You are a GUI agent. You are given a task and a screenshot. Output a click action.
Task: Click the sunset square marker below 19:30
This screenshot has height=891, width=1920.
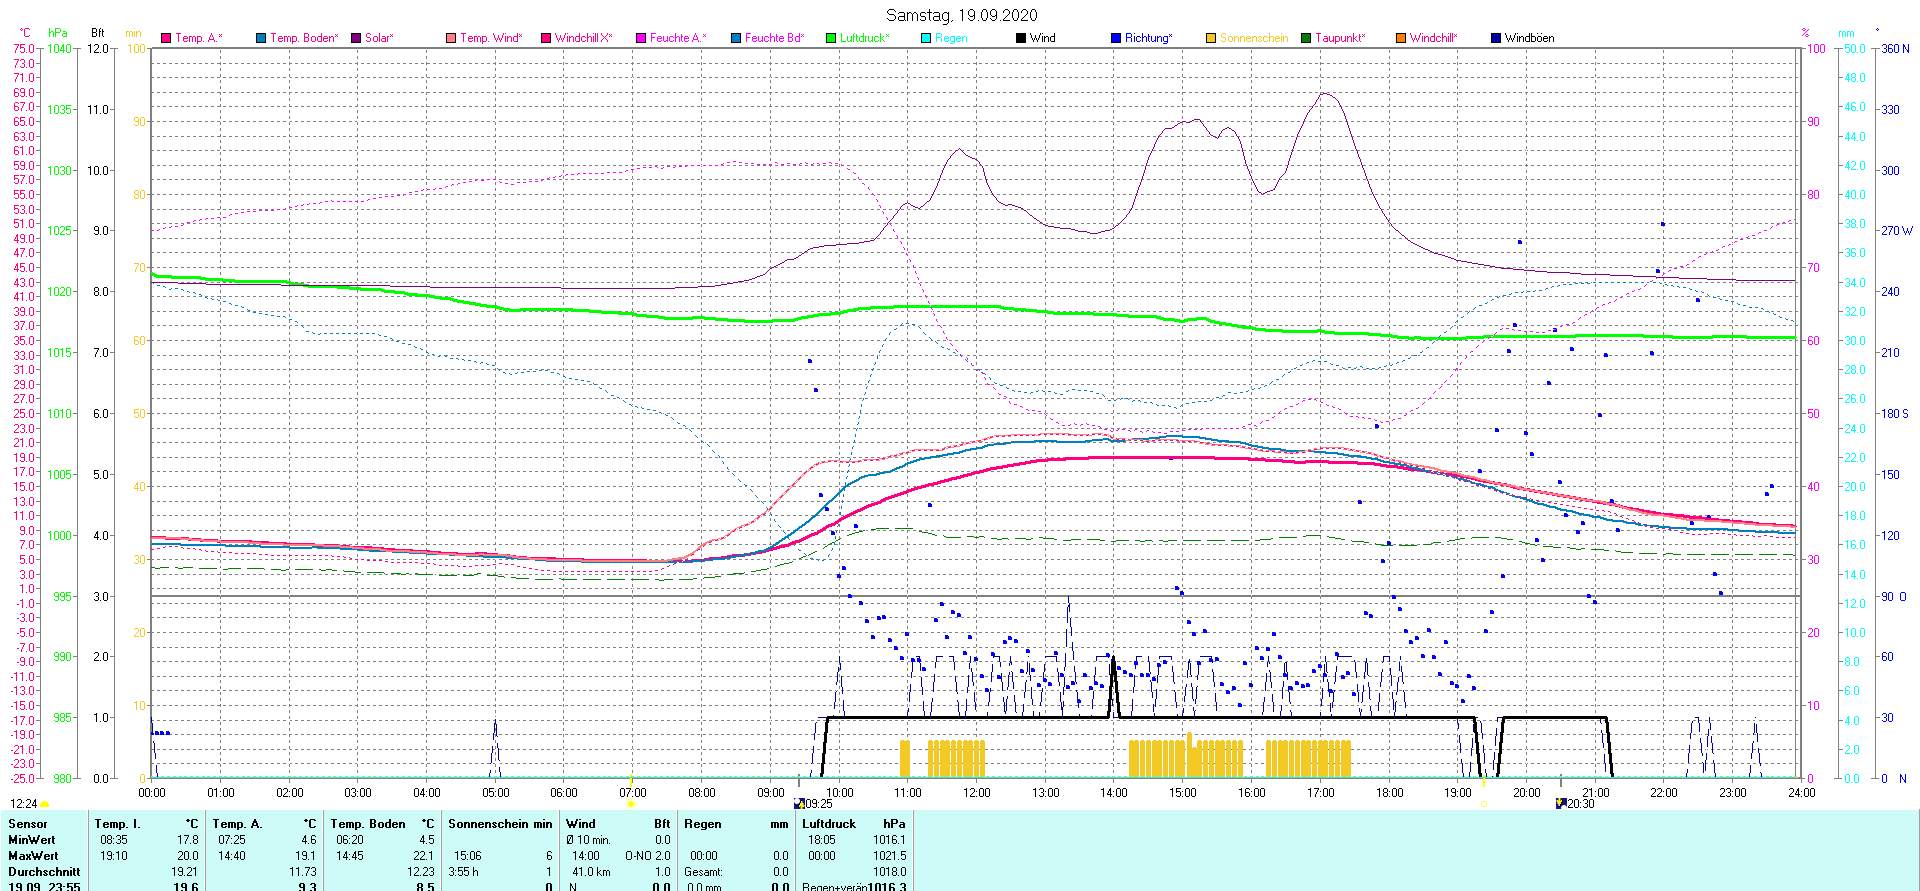click(1484, 804)
